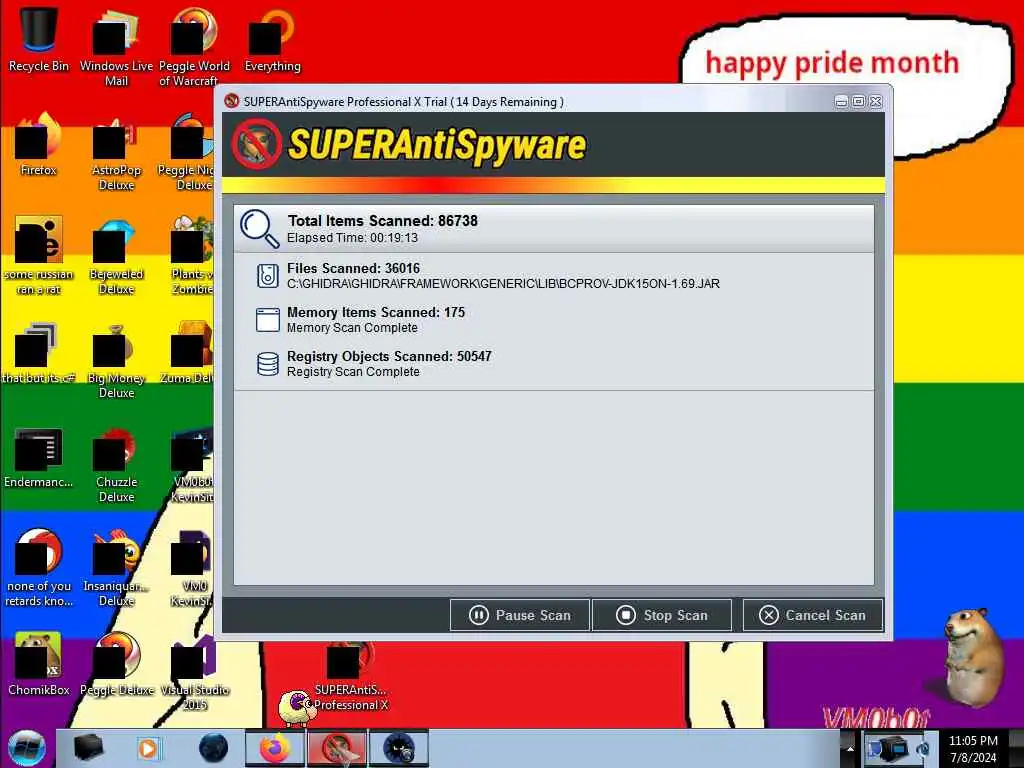Click 'Registry Scan Complete' status text
This screenshot has height=768, width=1024.
tap(353, 372)
